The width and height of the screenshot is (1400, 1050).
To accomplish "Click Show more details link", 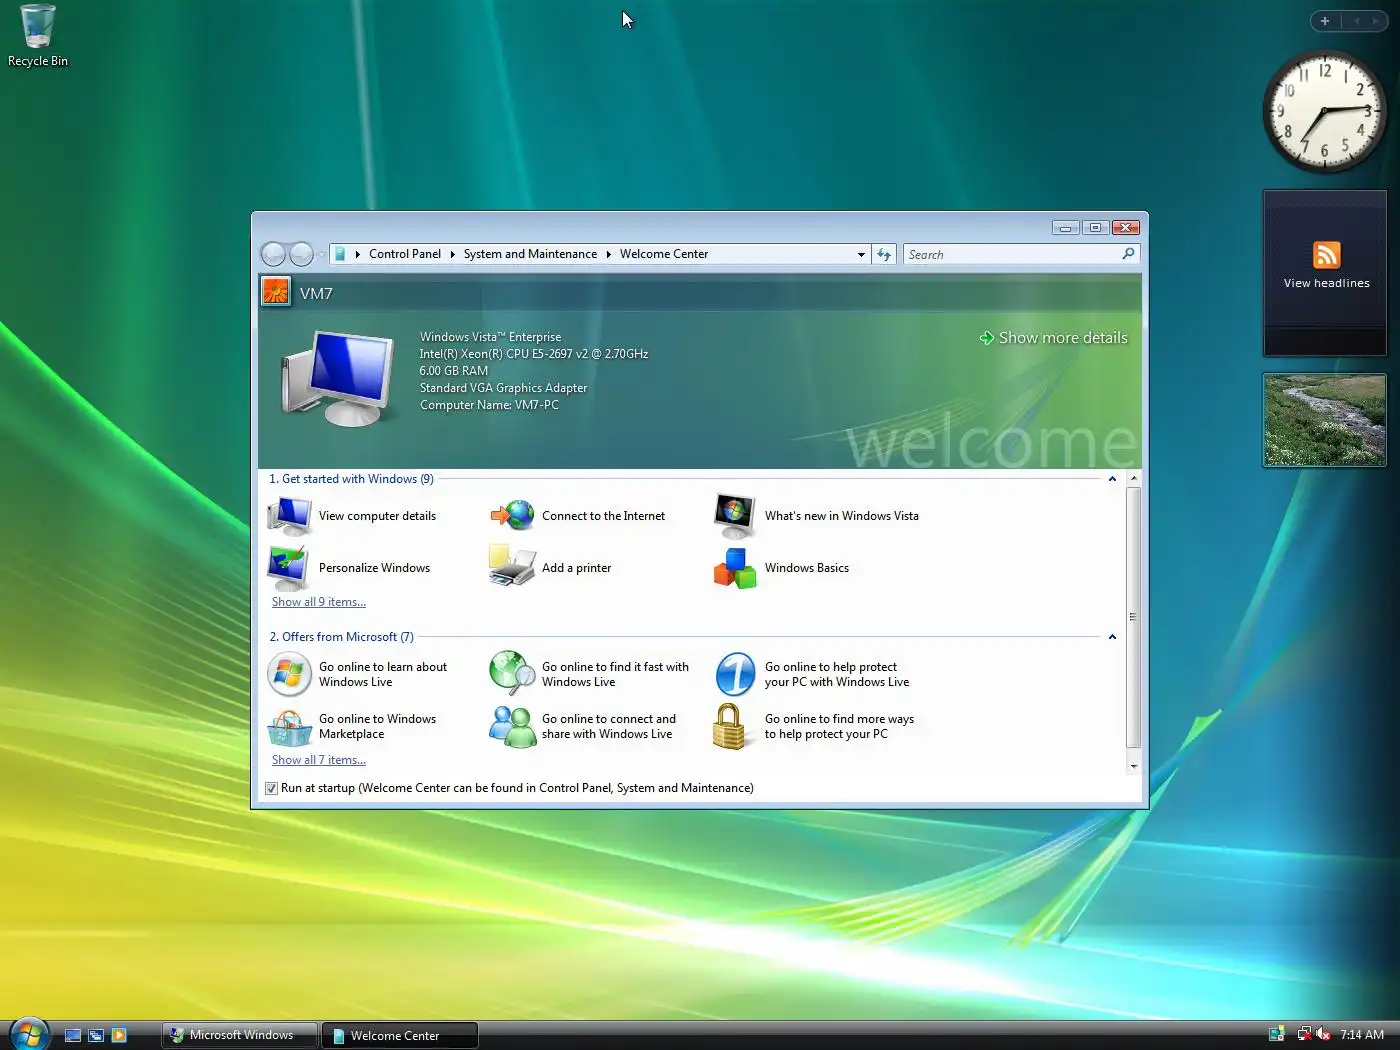I will 1063,338.
